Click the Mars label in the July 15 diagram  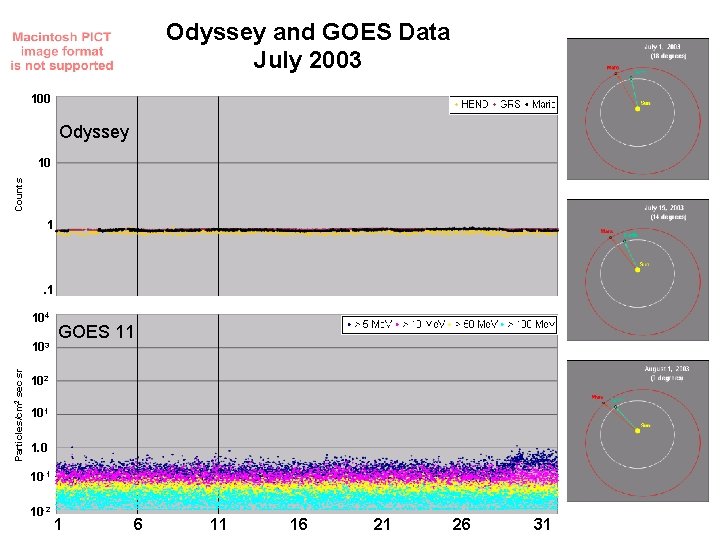point(607,231)
